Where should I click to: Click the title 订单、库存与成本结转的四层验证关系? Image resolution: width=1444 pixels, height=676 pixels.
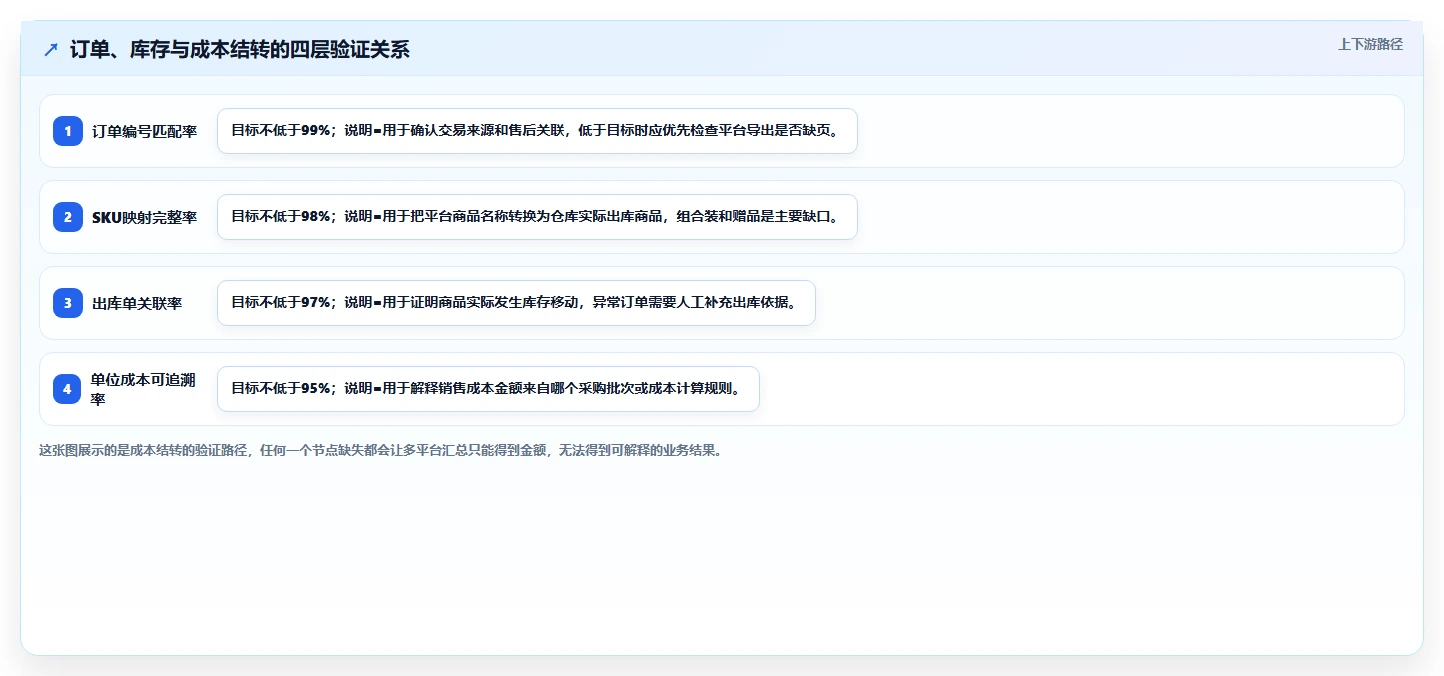[240, 49]
